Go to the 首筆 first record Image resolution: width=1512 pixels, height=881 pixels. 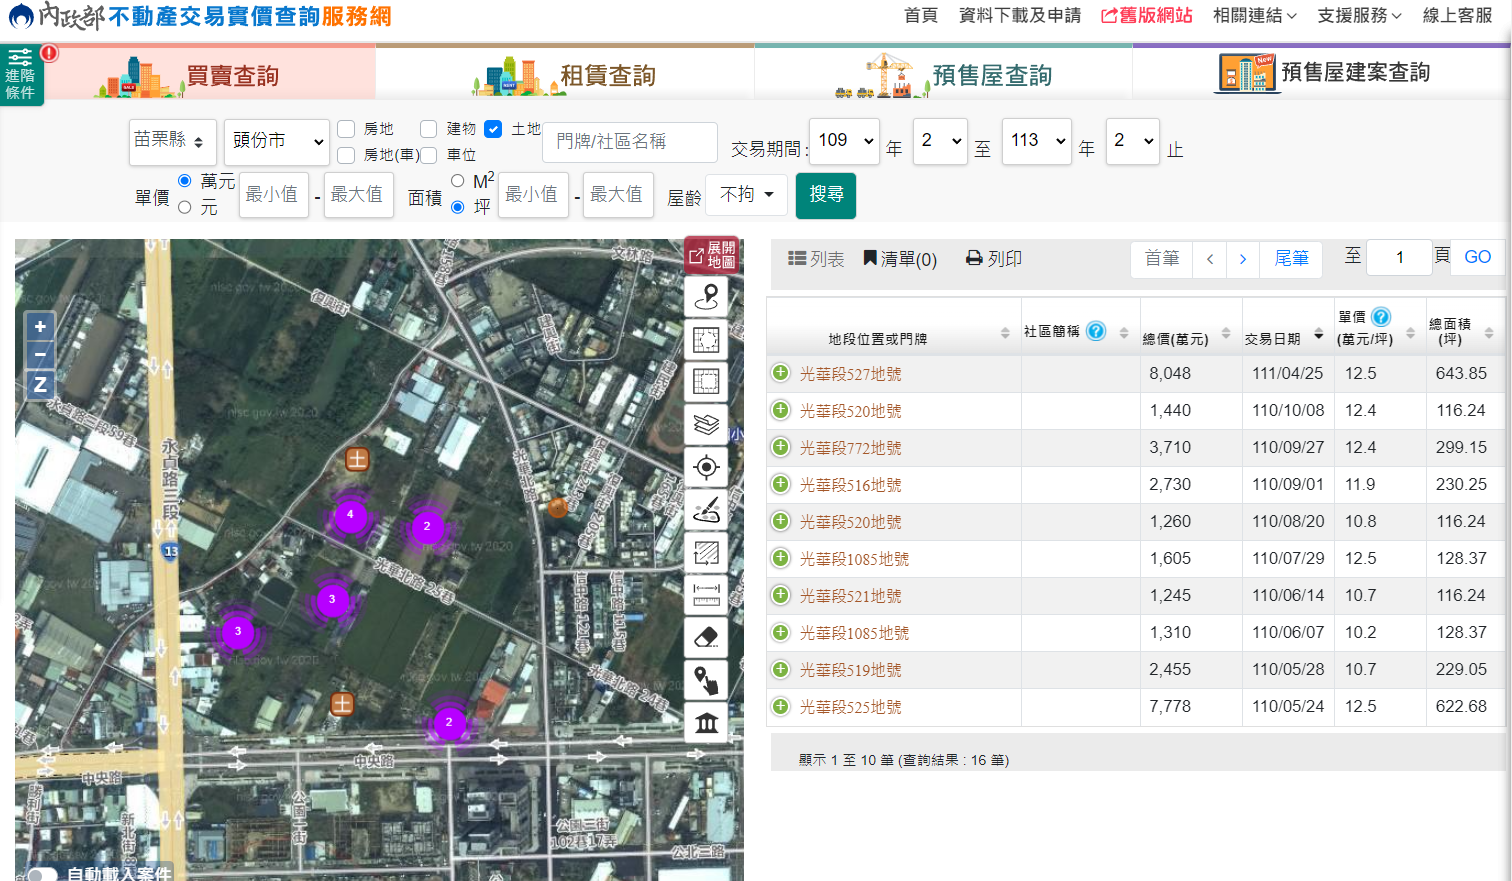coord(1161,259)
